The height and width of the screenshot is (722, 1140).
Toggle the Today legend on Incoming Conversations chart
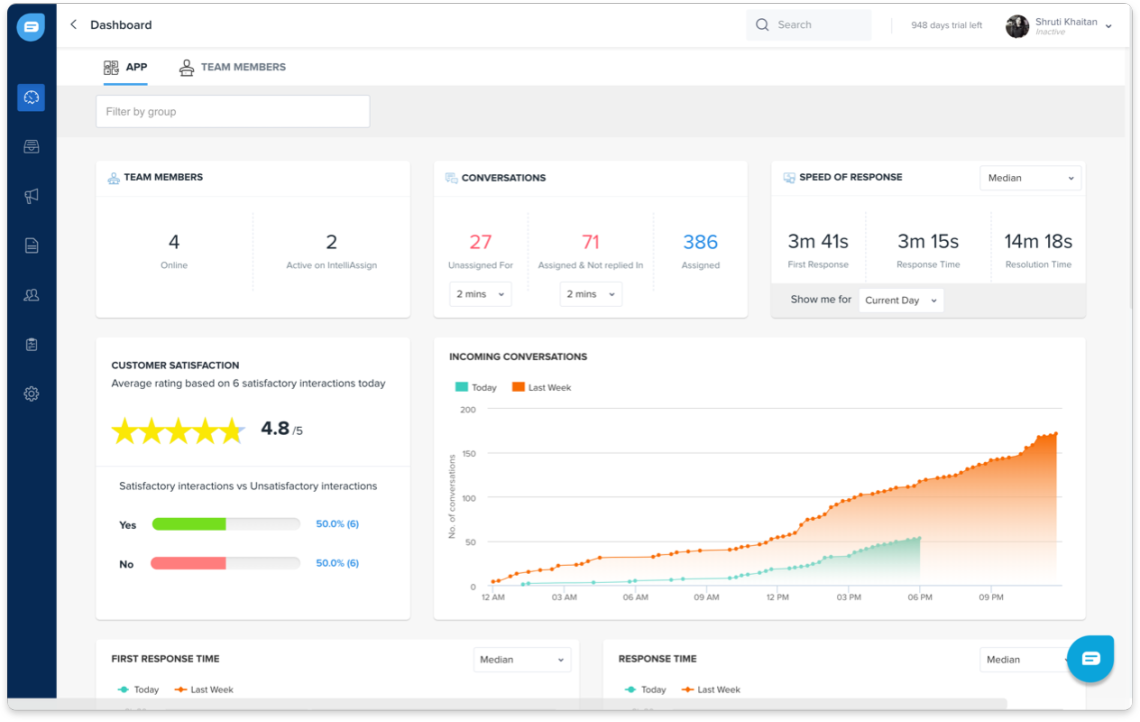pos(475,386)
